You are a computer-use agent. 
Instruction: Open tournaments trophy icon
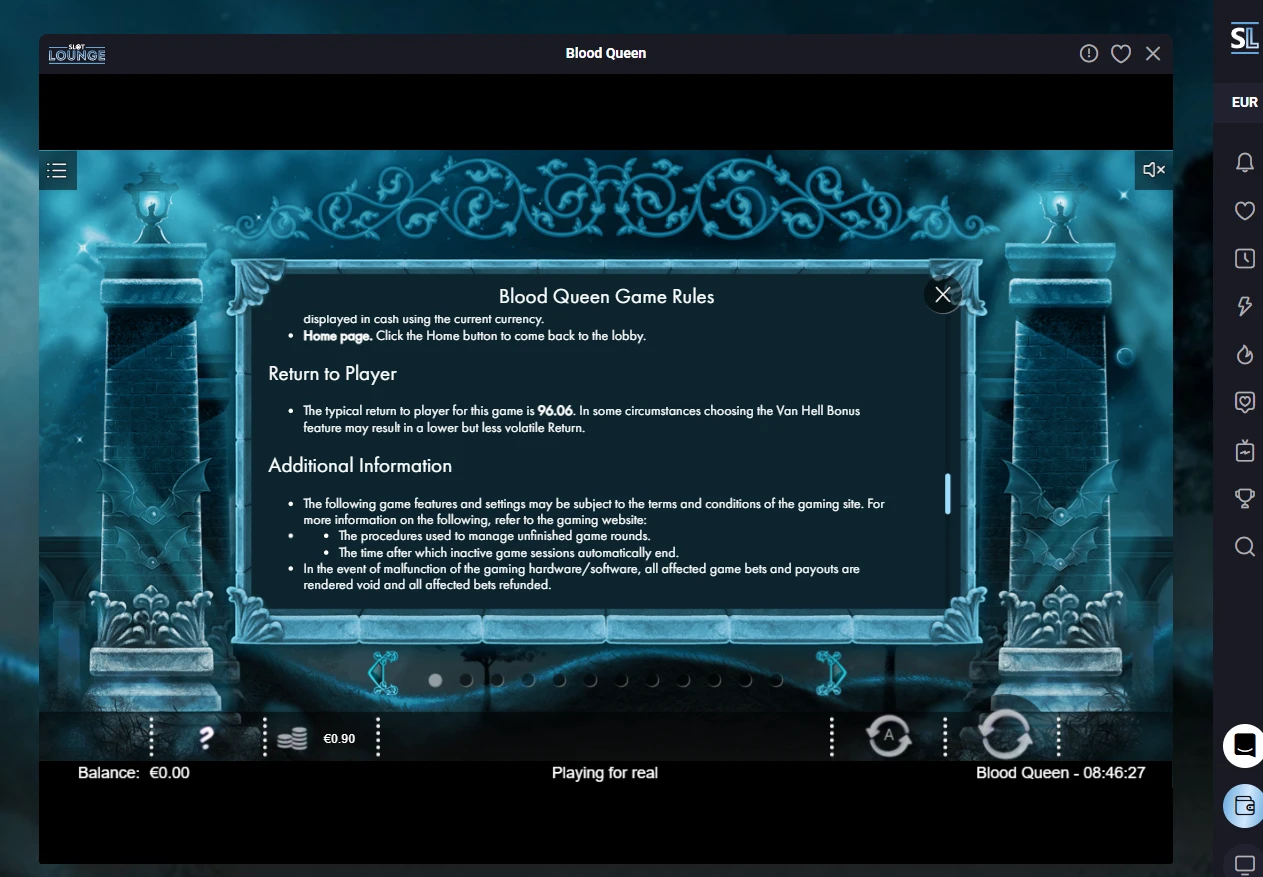1245,498
